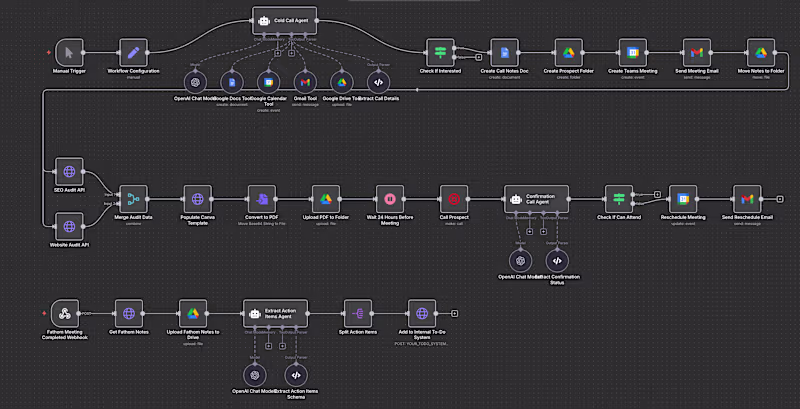Add tool via plus under Cold Call Agent

(x=291, y=53)
